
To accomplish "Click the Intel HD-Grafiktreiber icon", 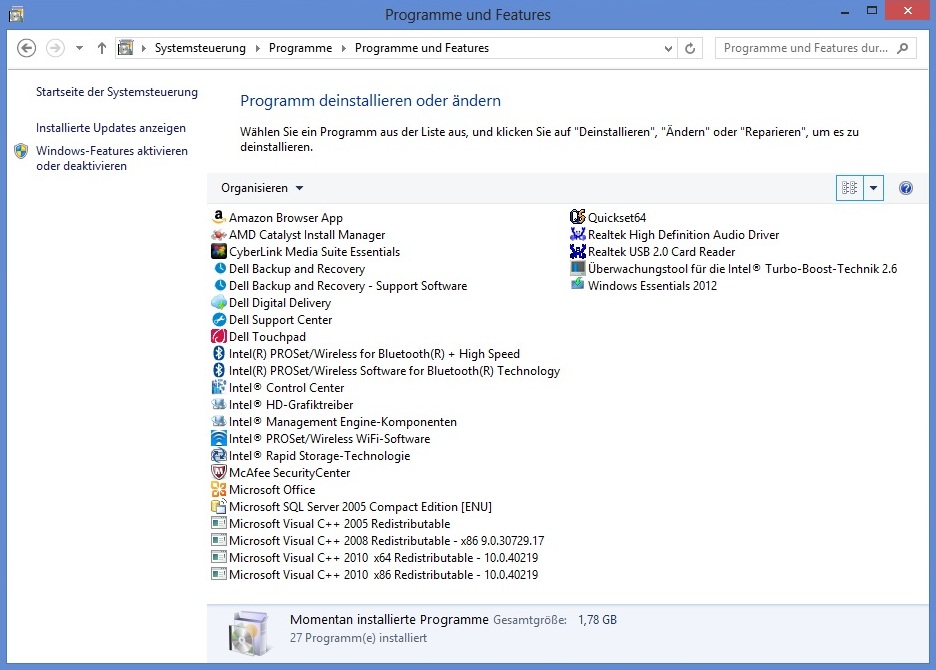I will click(x=219, y=404).
